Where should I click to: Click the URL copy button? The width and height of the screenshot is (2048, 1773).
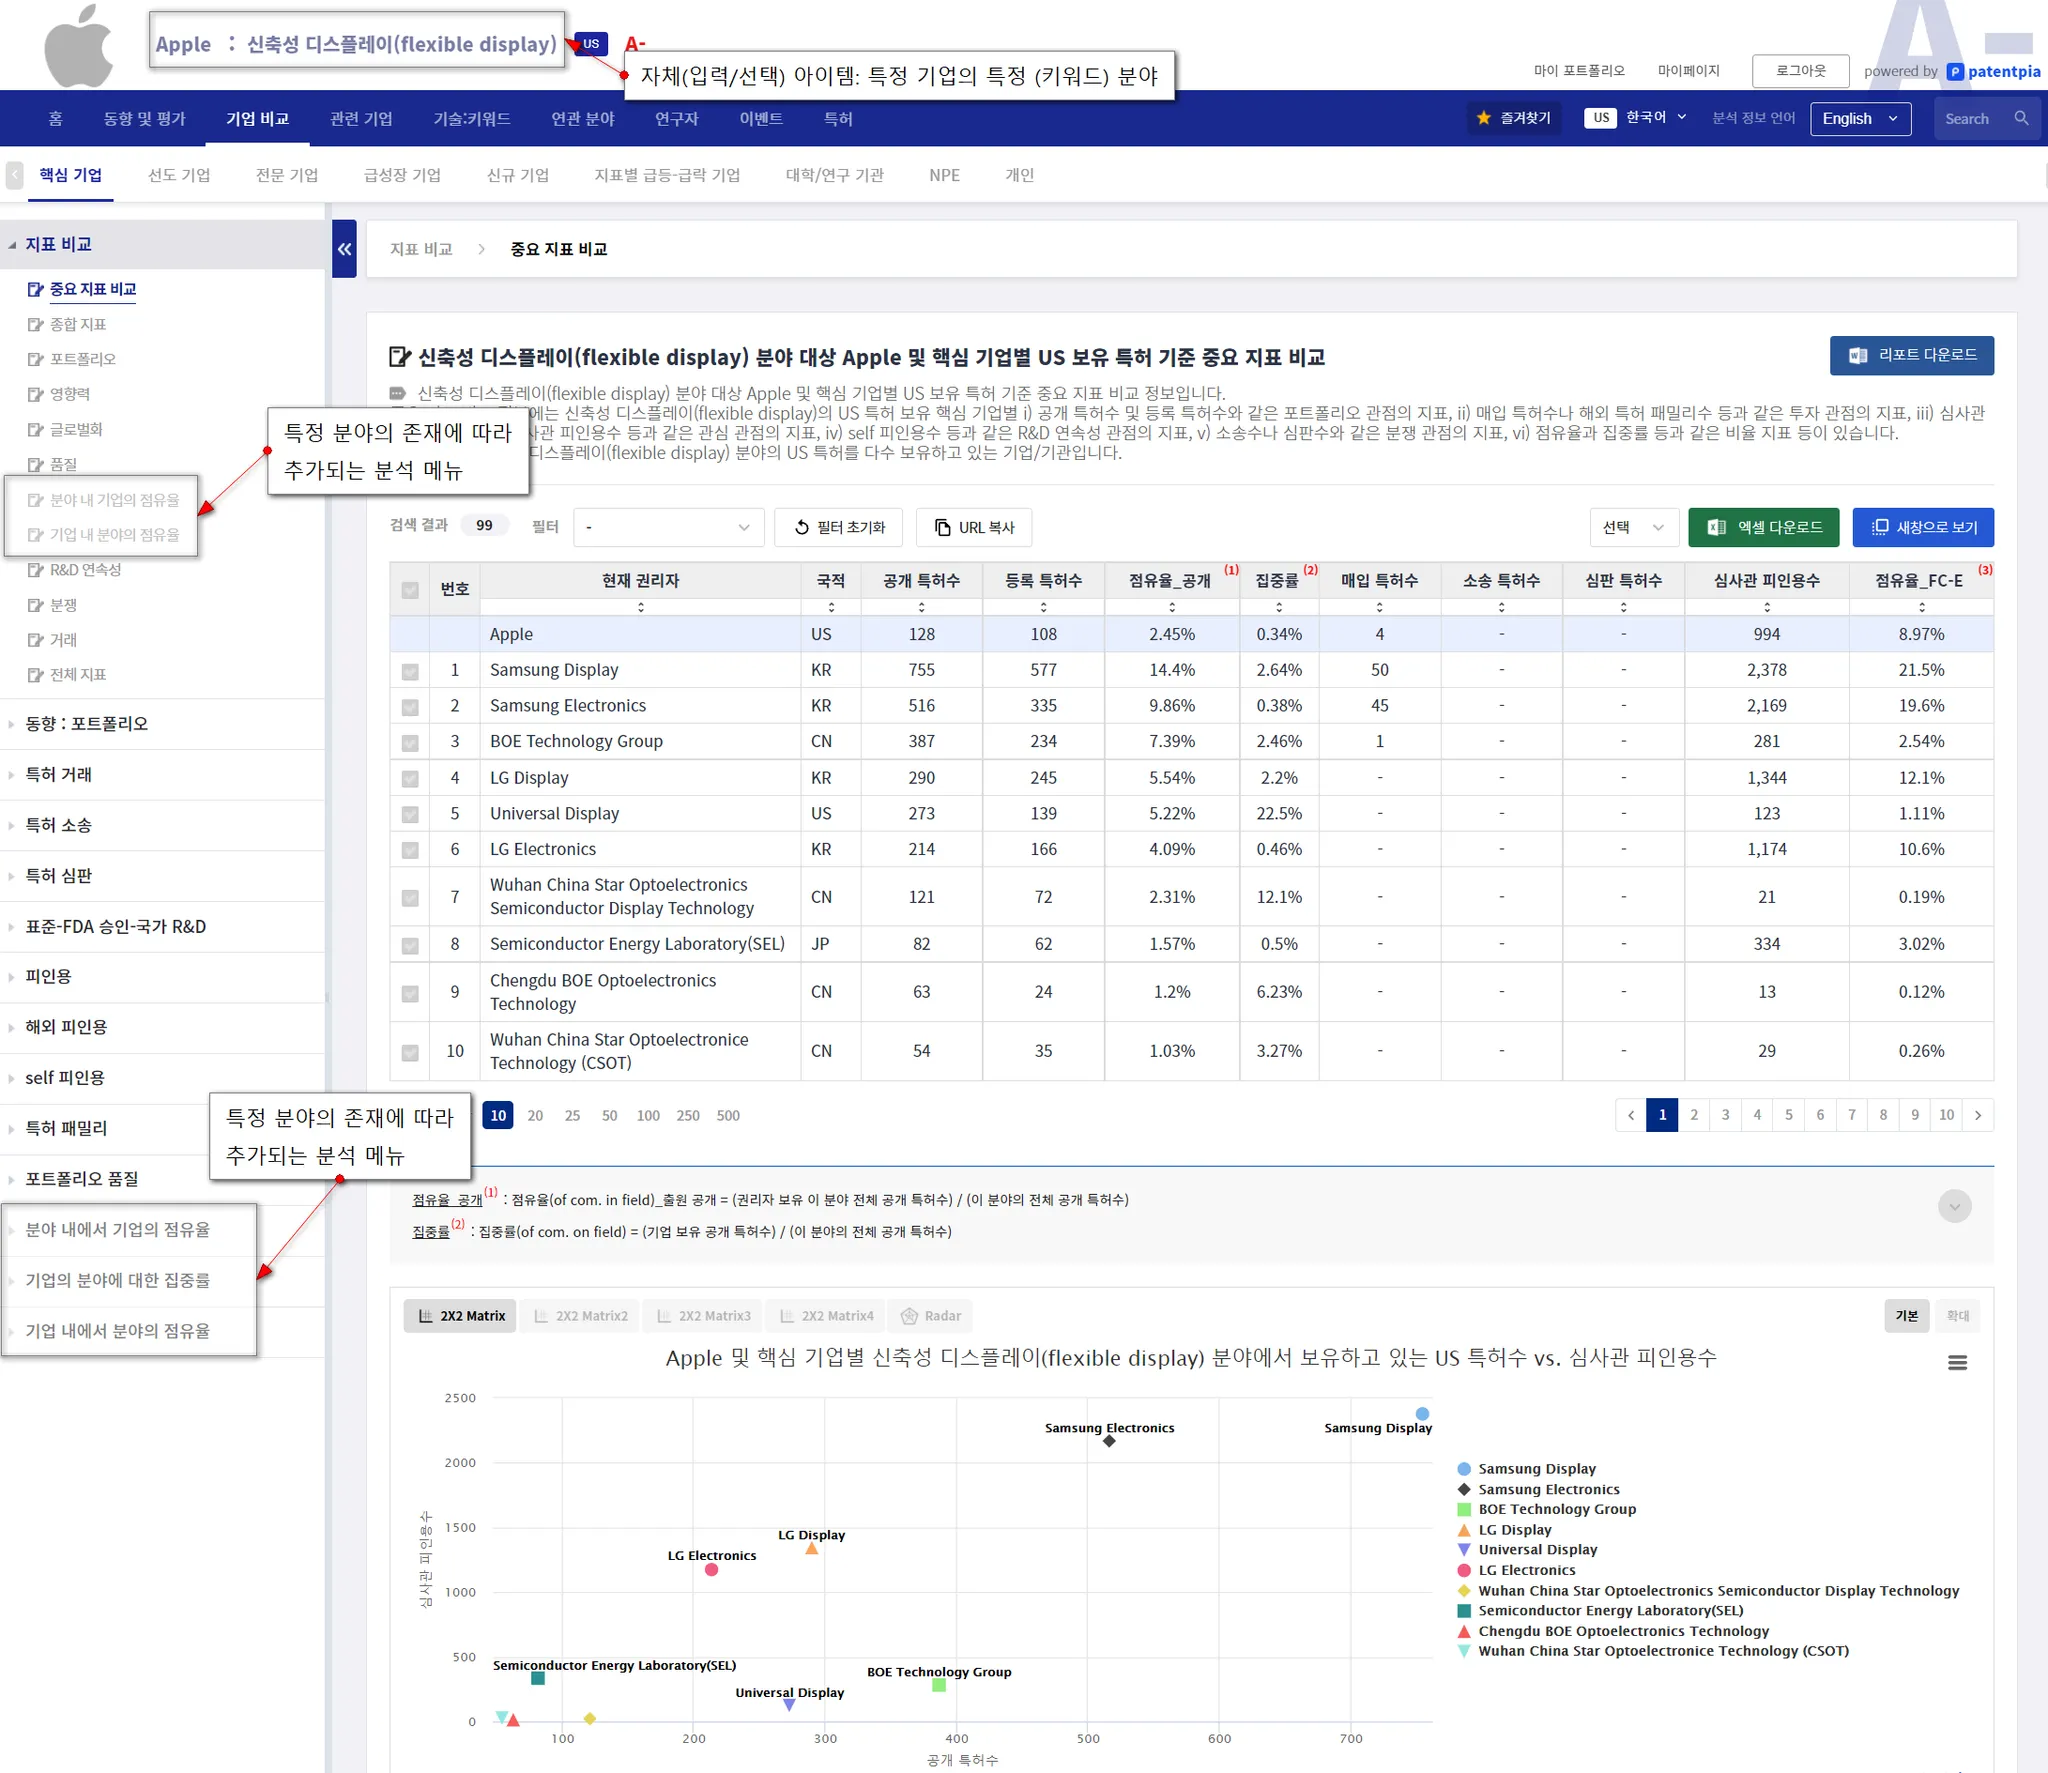(x=973, y=527)
